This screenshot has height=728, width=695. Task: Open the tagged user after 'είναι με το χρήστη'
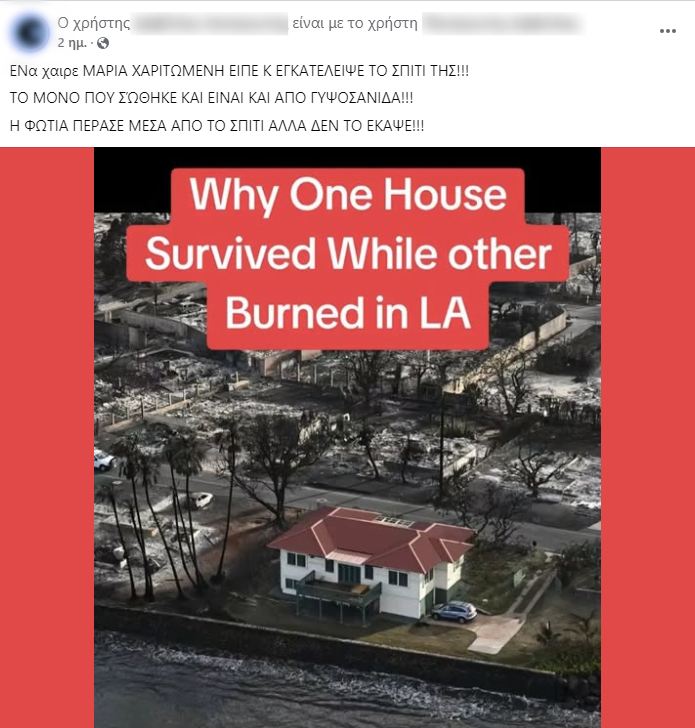[x=504, y=24]
